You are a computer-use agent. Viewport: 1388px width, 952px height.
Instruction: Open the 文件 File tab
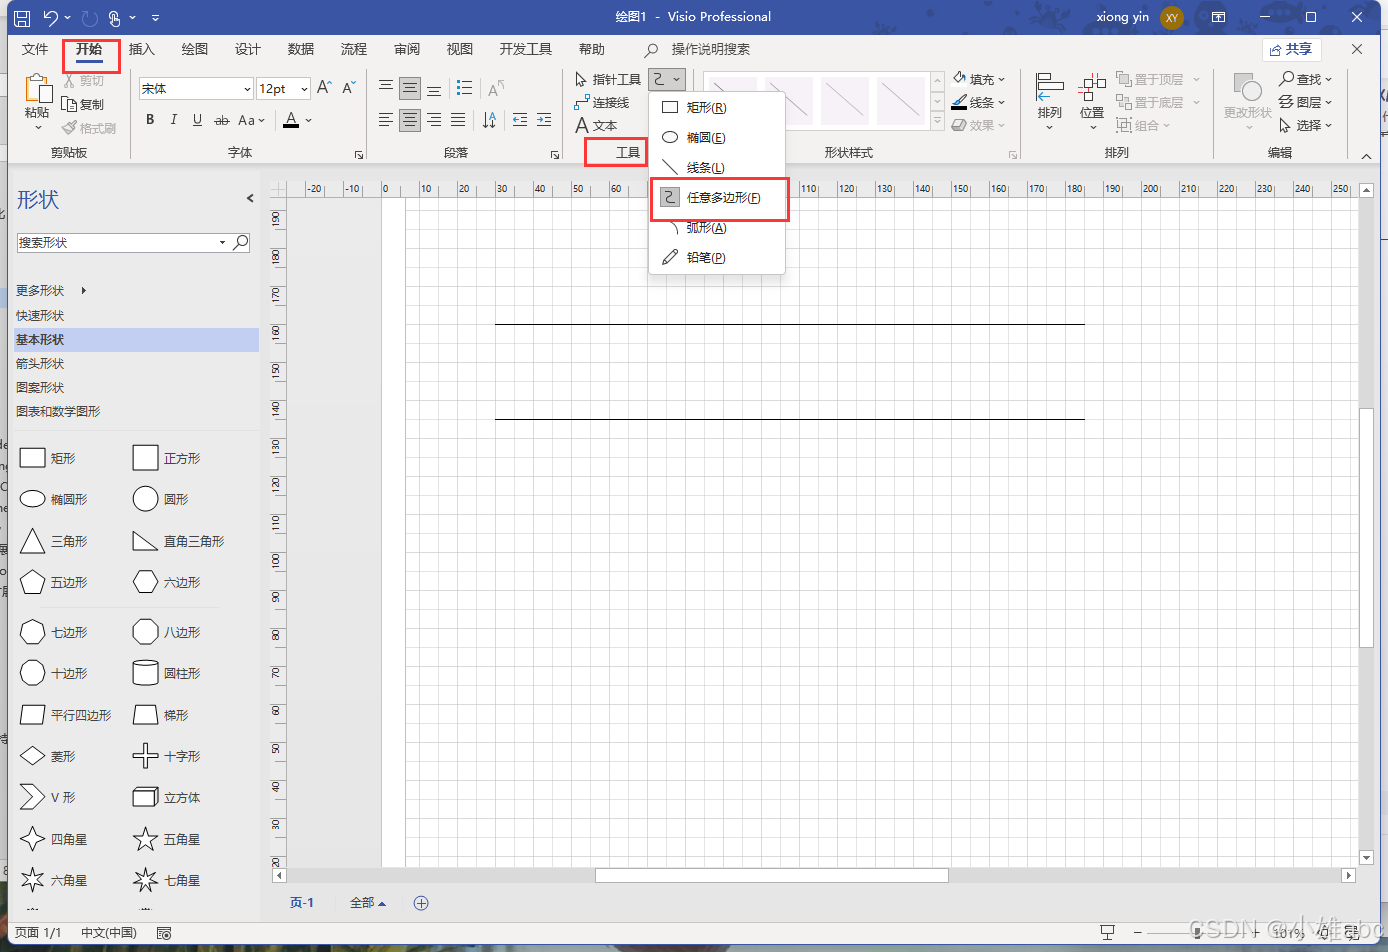35,49
